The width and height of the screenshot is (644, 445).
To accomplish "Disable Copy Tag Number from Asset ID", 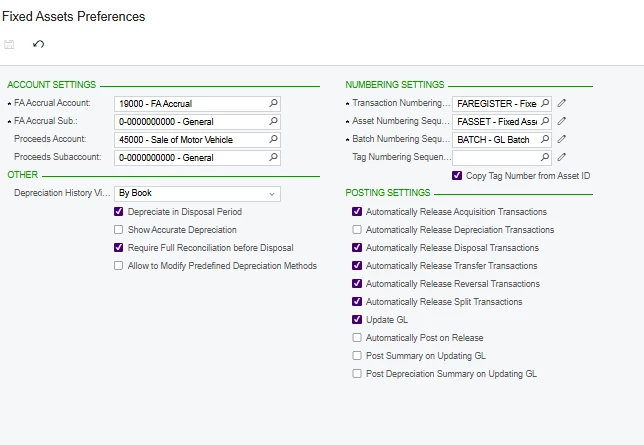I will [x=457, y=175].
